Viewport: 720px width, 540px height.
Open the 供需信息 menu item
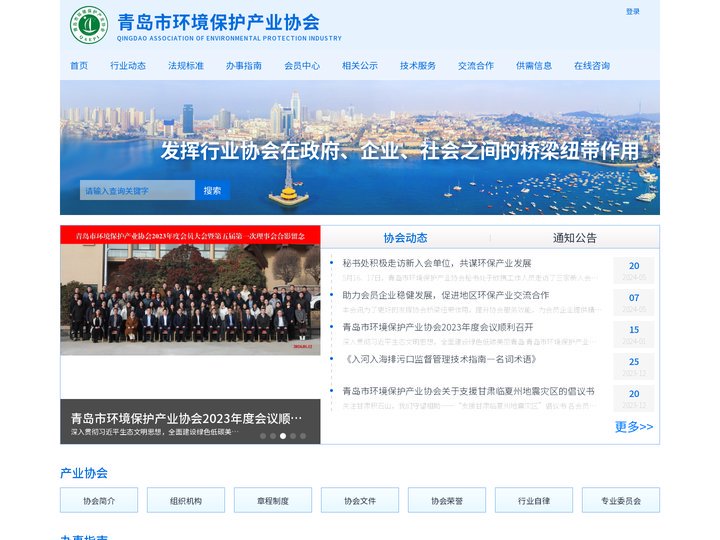[x=534, y=66]
